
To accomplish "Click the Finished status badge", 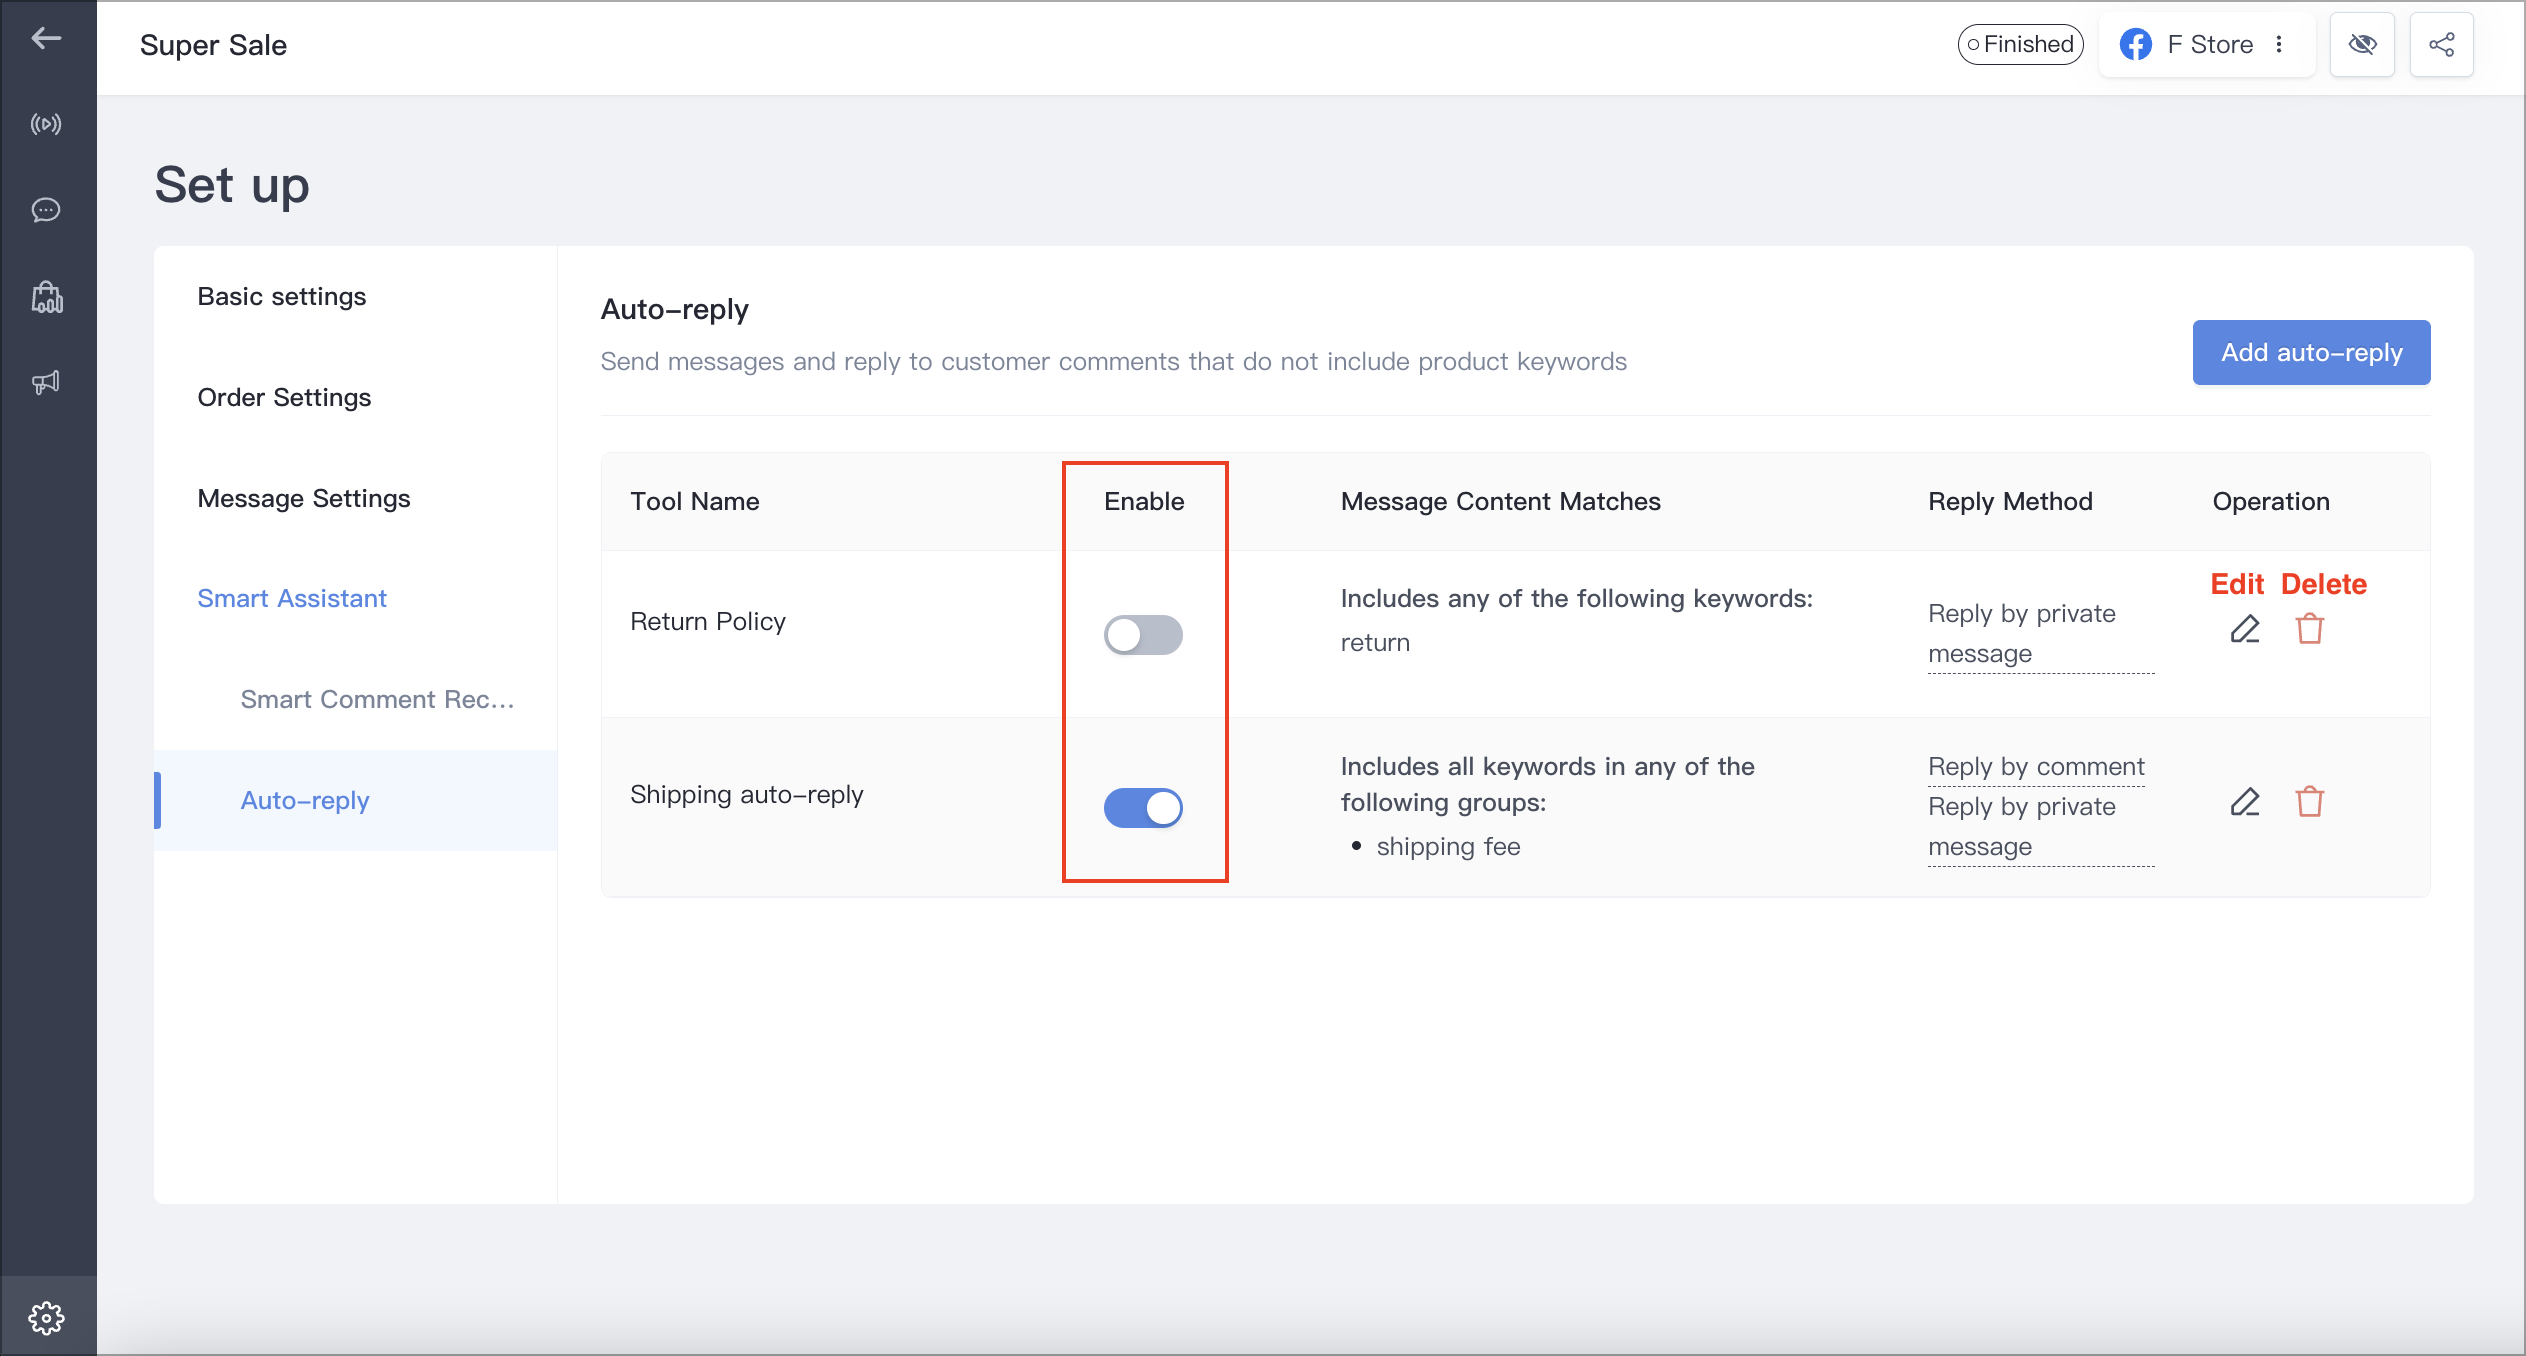I will pos(2020,44).
